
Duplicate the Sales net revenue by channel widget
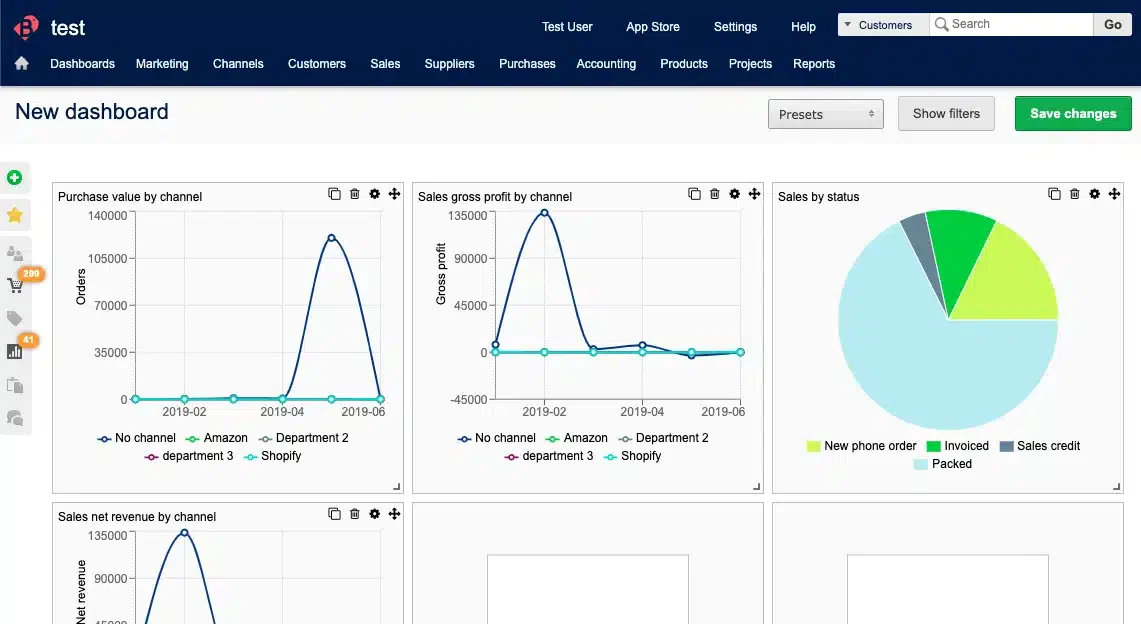click(334, 514)
